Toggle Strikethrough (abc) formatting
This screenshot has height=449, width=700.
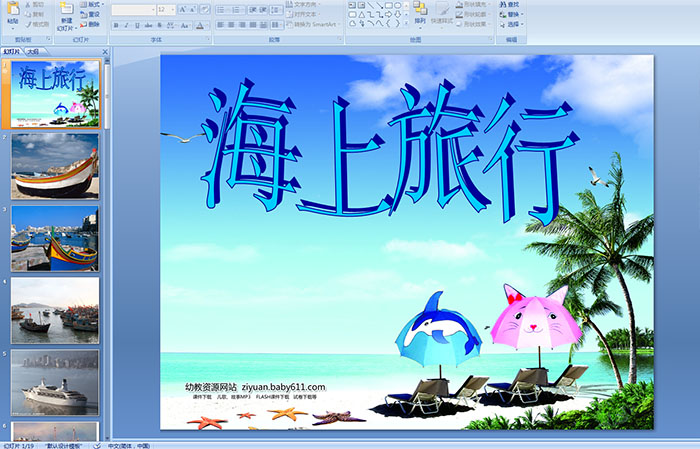(x=148, y=25)
